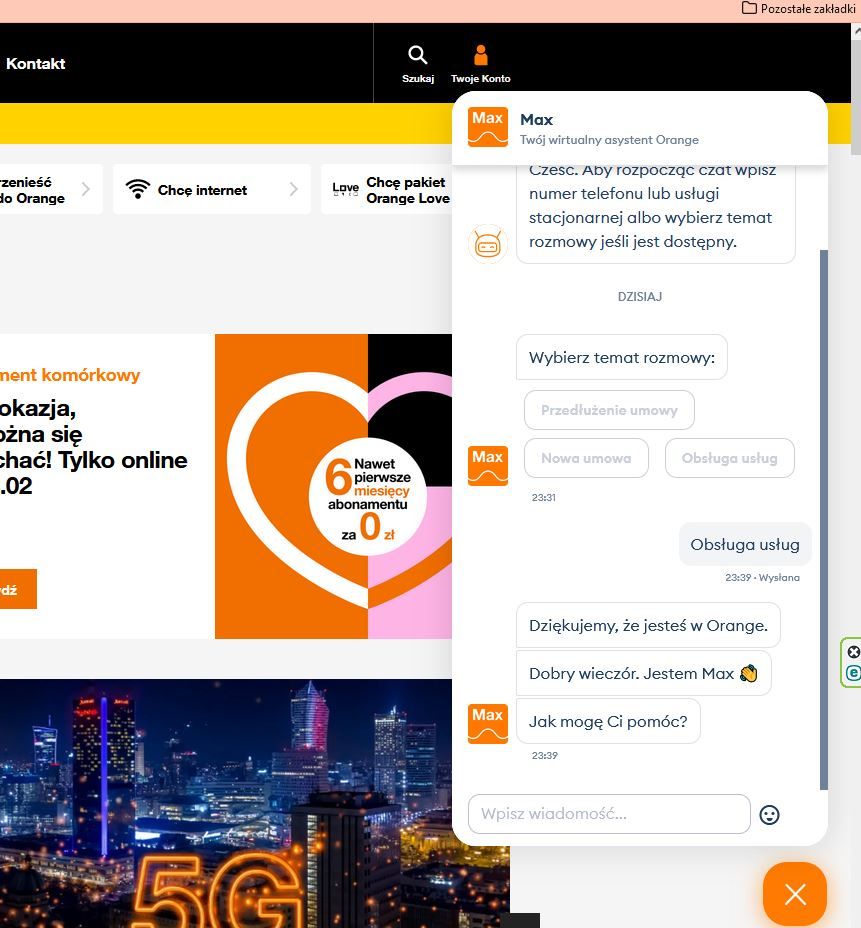
Task: Choose Przedłużenie umowy topic
Action: pyautogui.click(x=609, y=410)
